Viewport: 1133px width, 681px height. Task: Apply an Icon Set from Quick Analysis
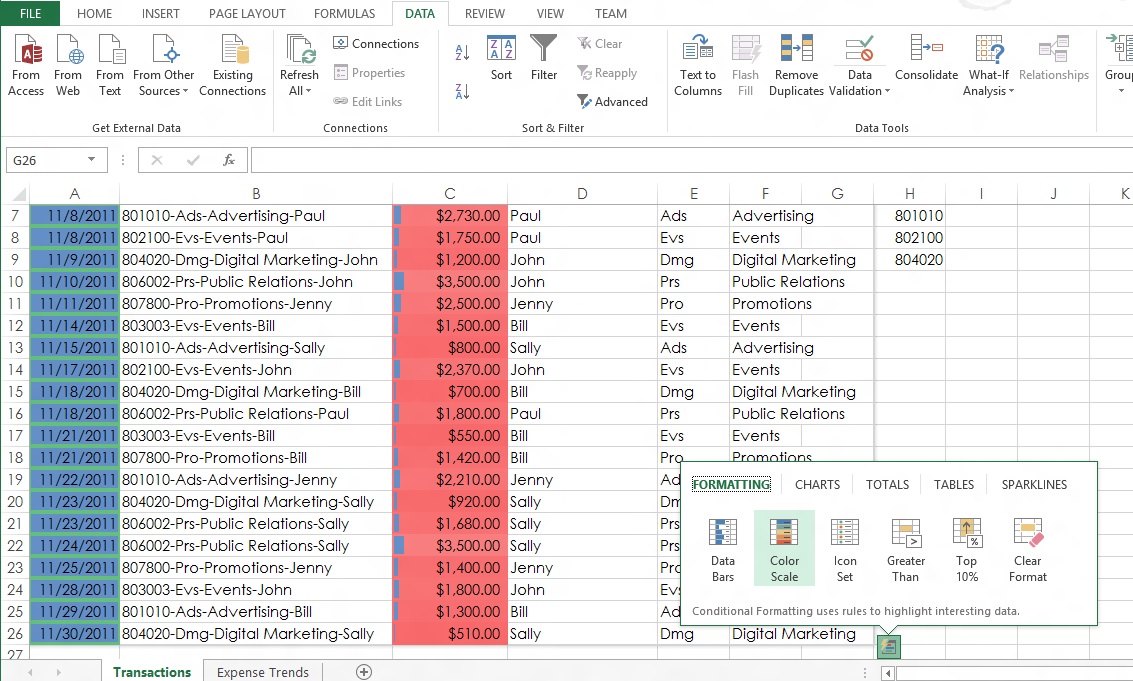845,548
